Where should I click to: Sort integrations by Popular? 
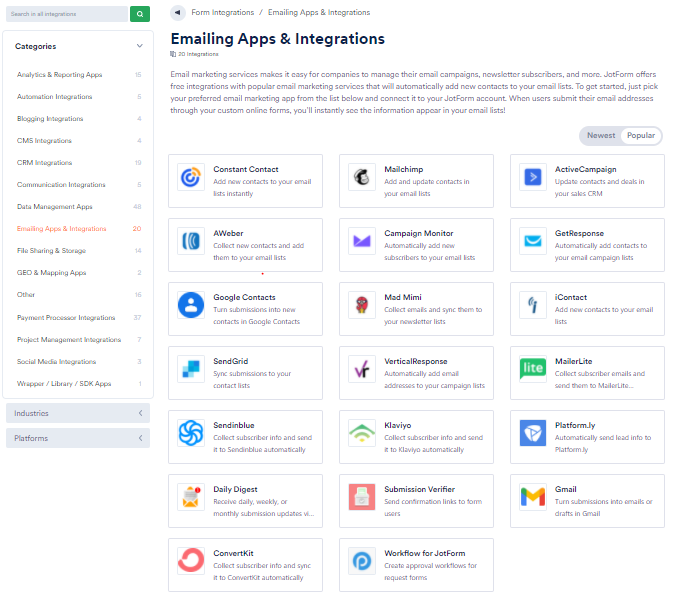641,136
